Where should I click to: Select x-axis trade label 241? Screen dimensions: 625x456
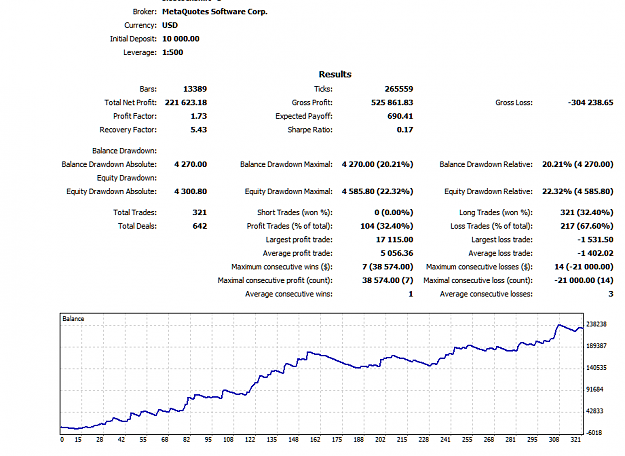coord(445,440)
